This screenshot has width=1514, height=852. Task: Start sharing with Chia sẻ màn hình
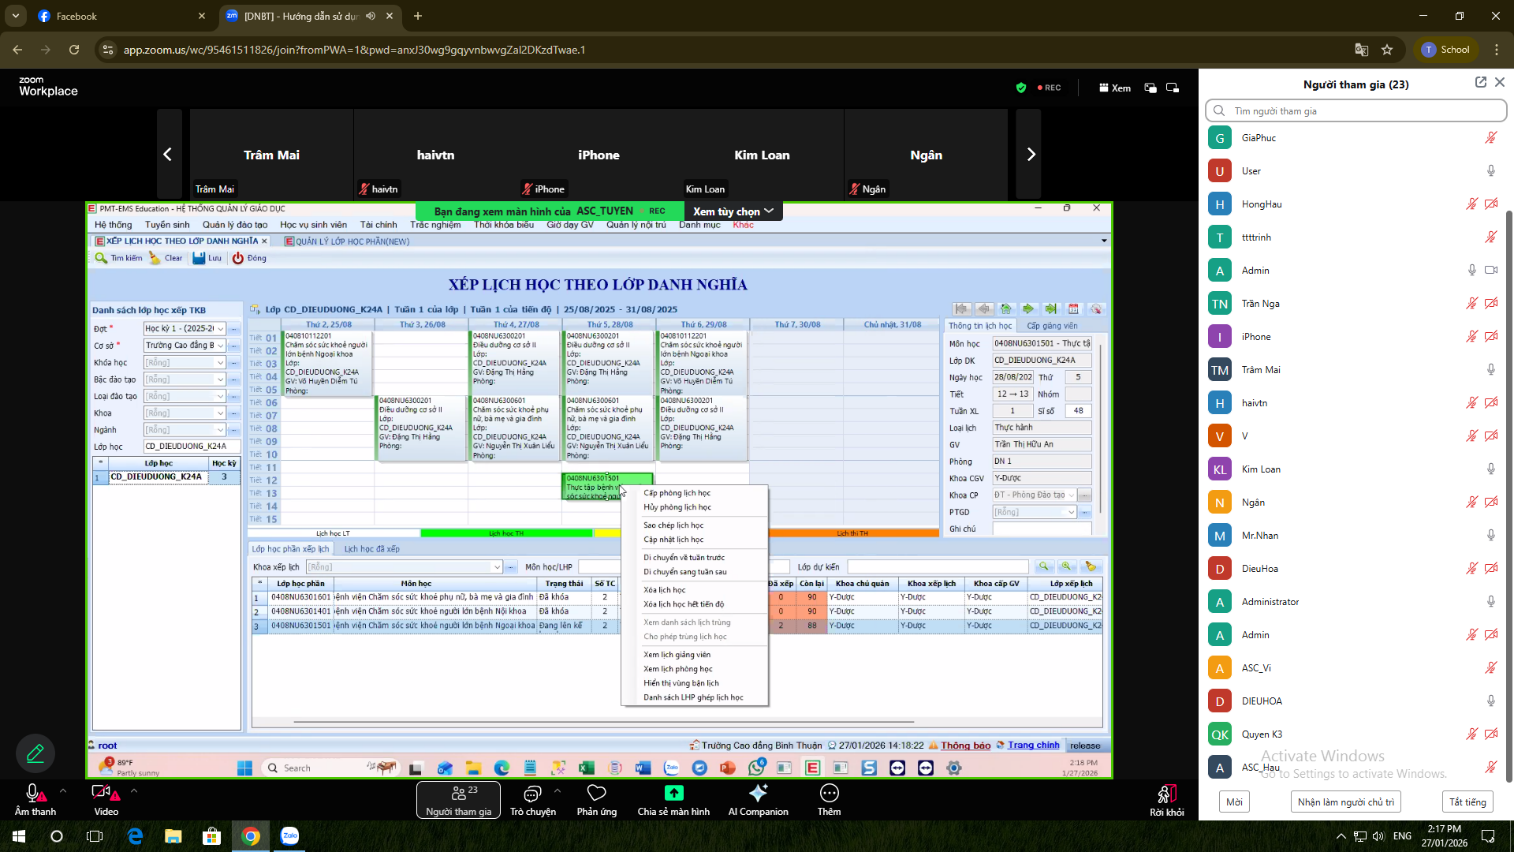pyautogui.click(x=674, y=793)
